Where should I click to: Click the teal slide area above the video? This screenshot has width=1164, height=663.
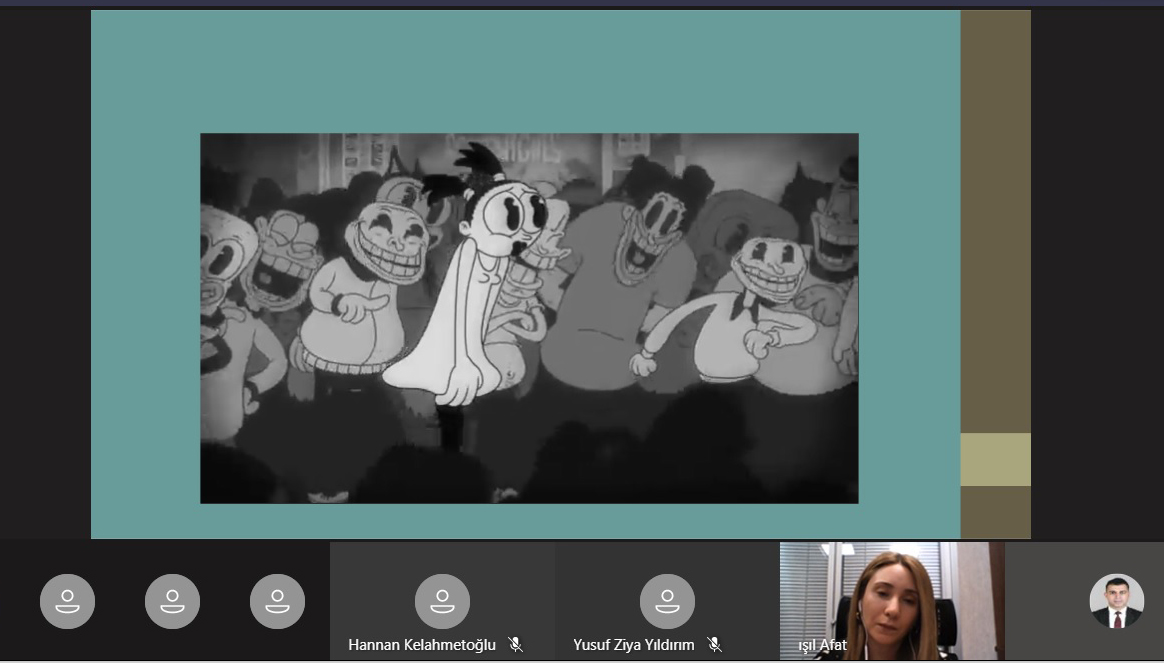pyautogui.click(x=525, y=70)
